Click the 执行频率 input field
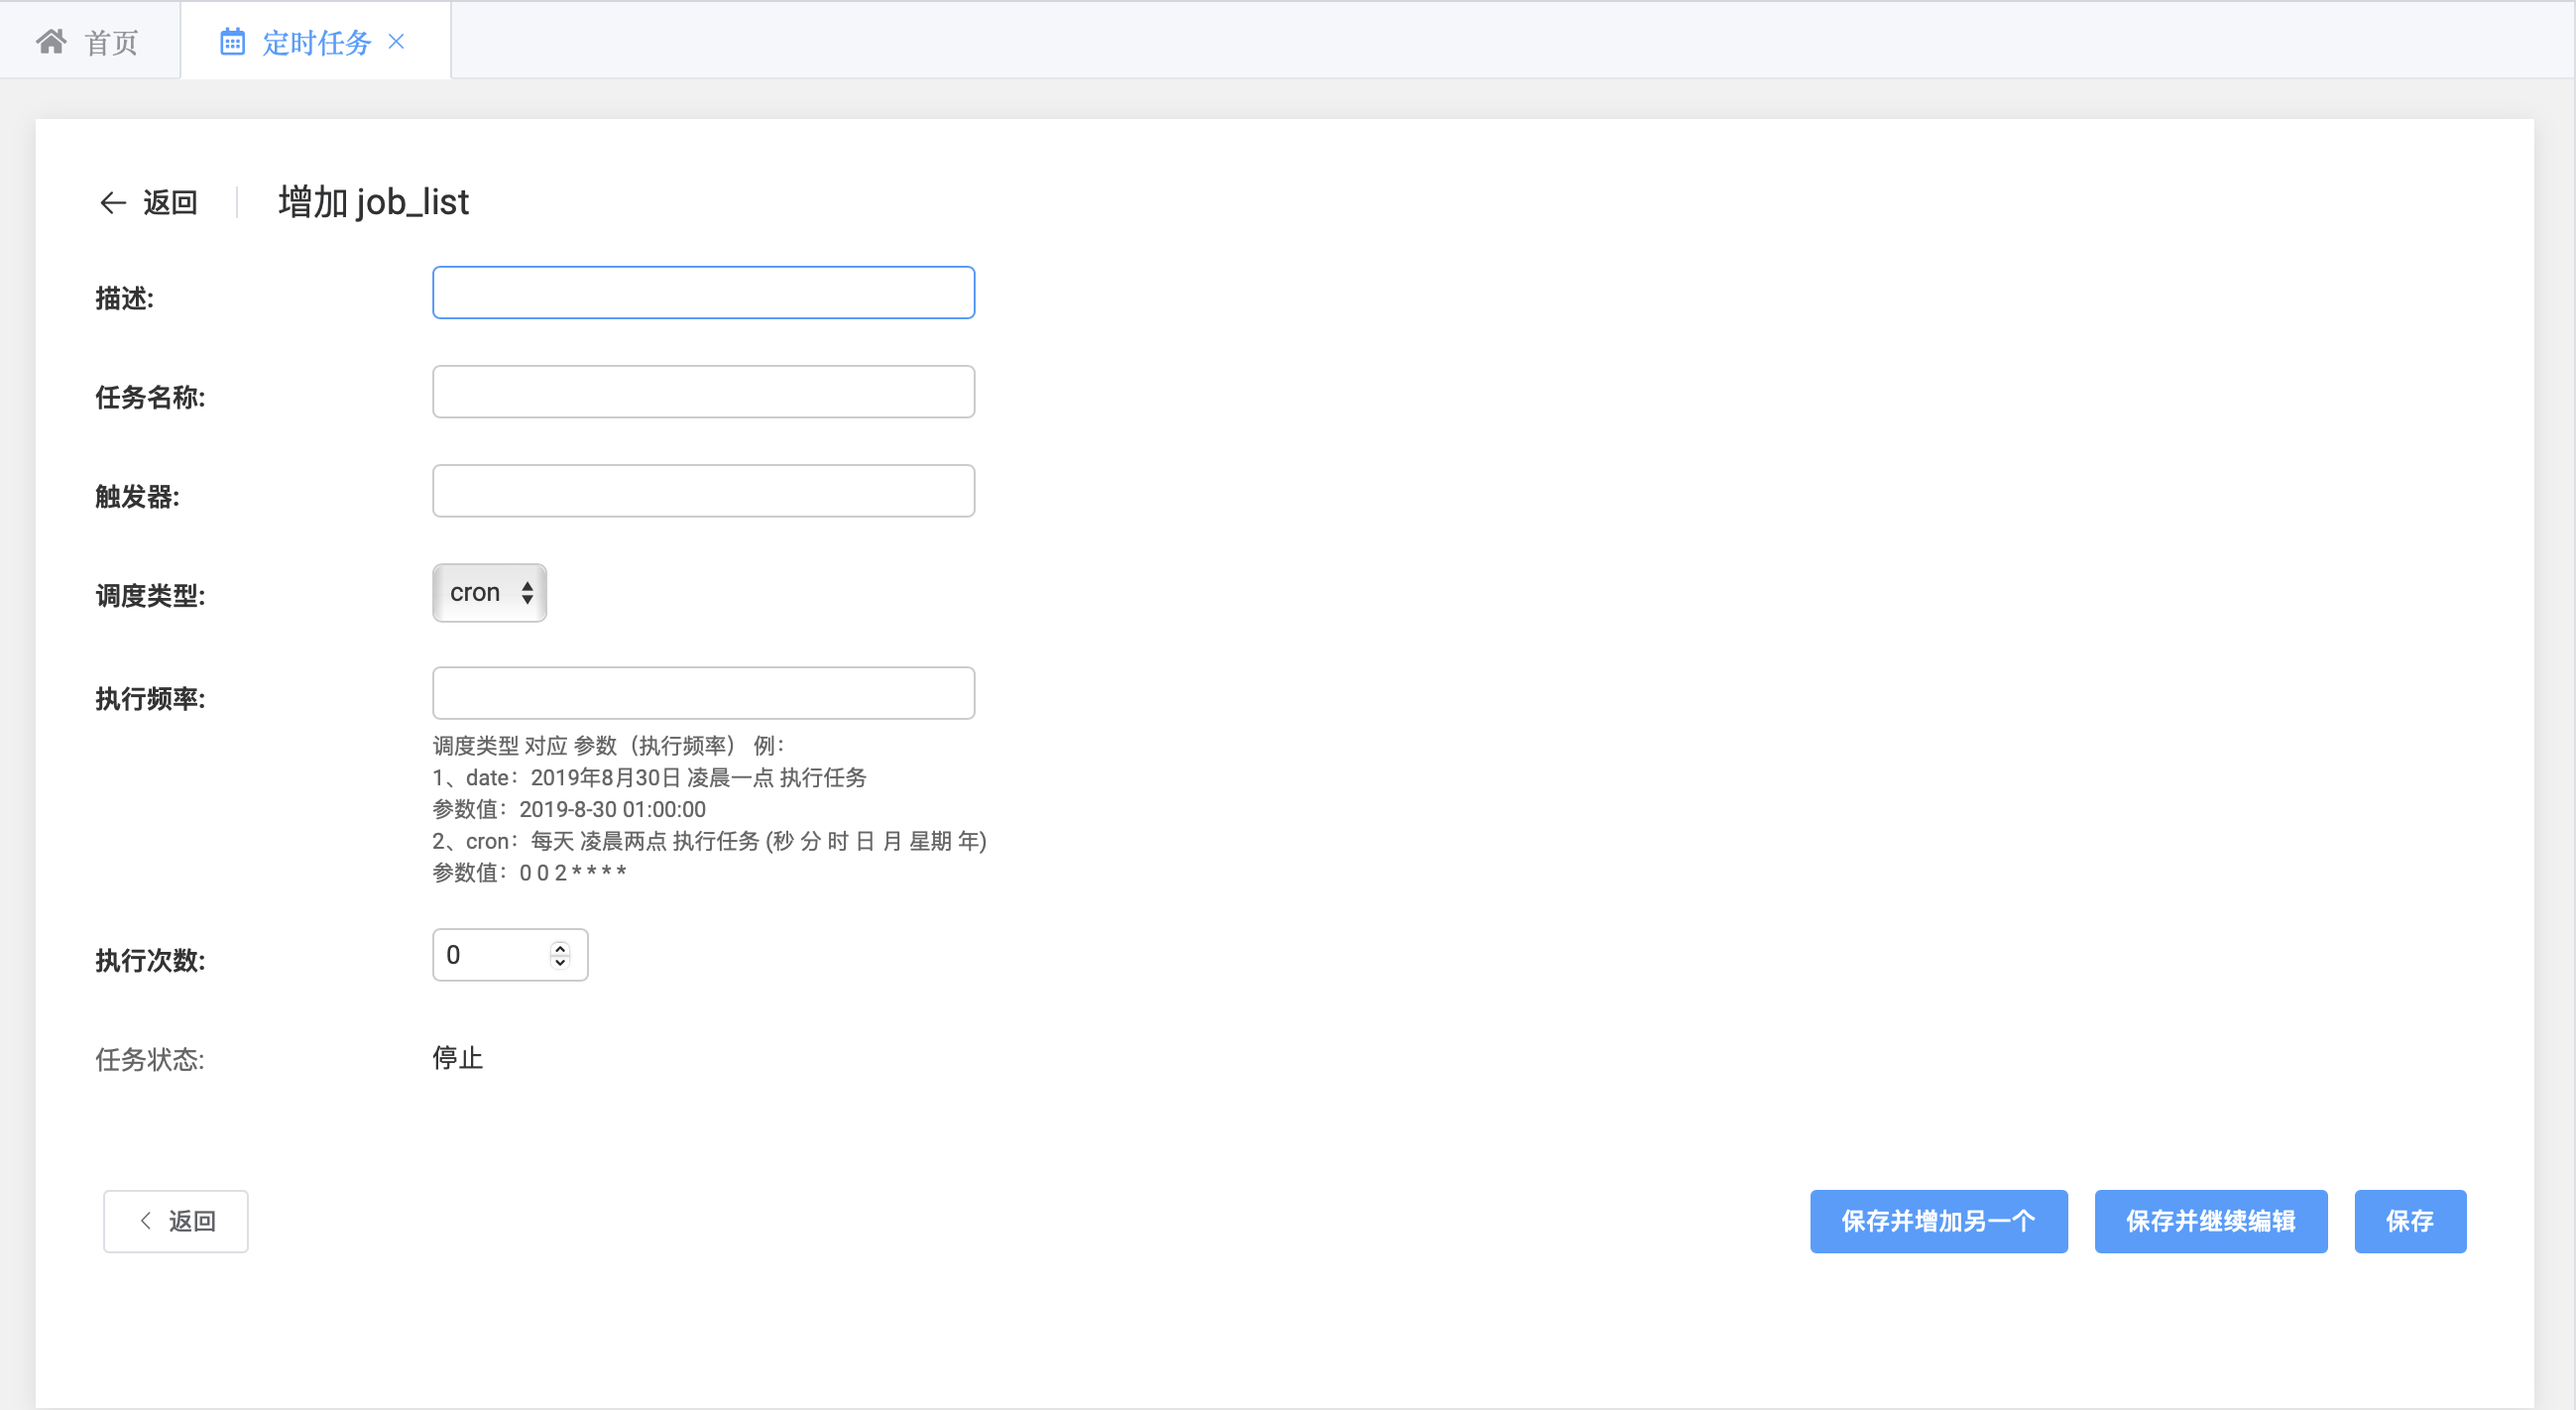This screenshot has width=2576, height=1410. 703,693
